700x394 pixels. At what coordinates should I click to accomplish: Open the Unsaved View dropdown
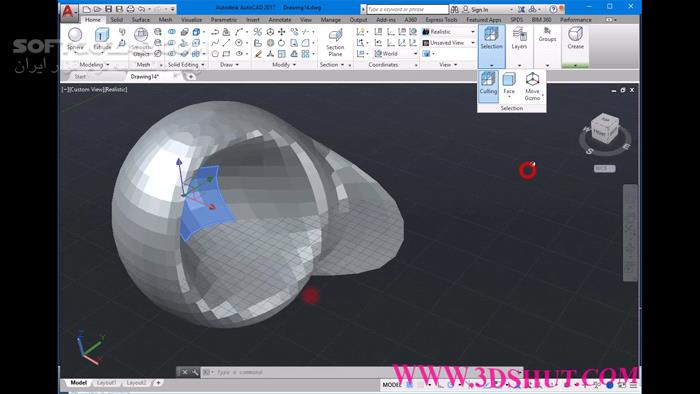tap(449, 43)
